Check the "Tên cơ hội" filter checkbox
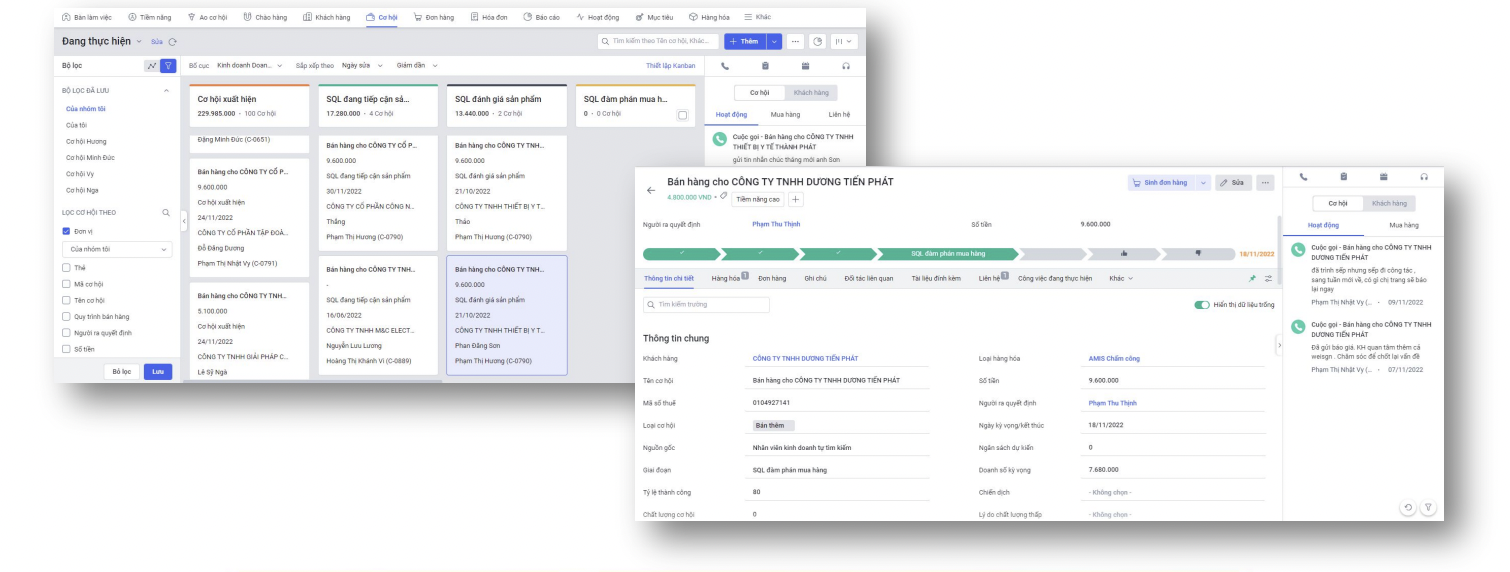This screenshot has height=572, width=1510. coord(66,300)
